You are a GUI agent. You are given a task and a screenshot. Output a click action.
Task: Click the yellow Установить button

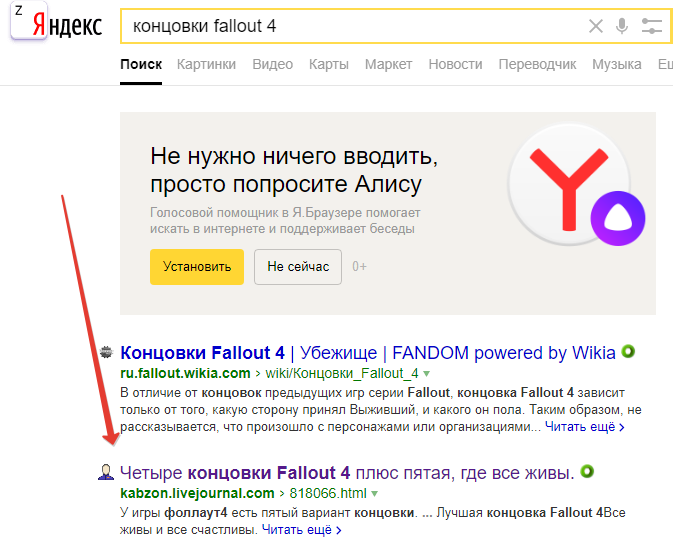[x=197, y=266]
